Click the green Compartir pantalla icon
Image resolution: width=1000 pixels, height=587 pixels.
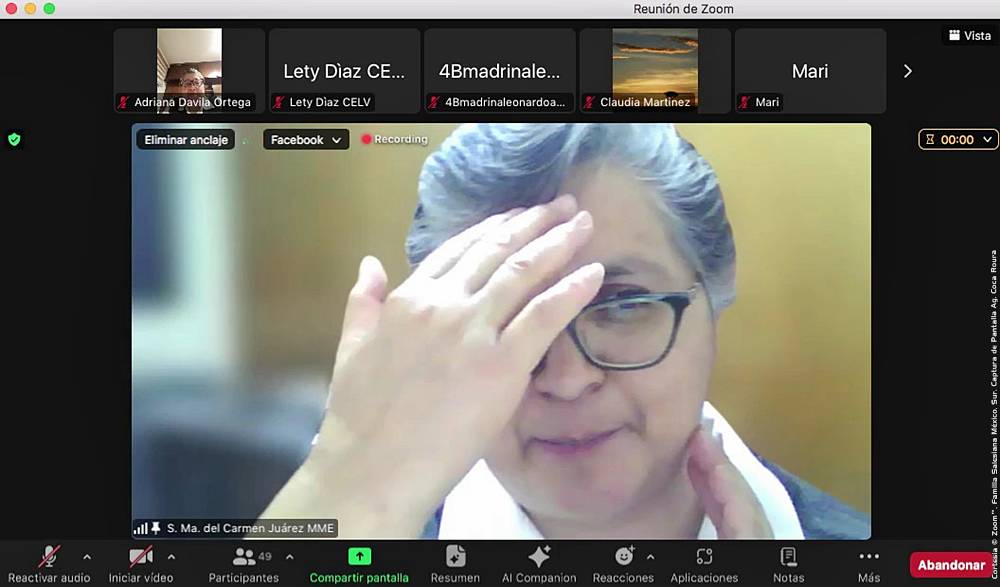[359, 556]
